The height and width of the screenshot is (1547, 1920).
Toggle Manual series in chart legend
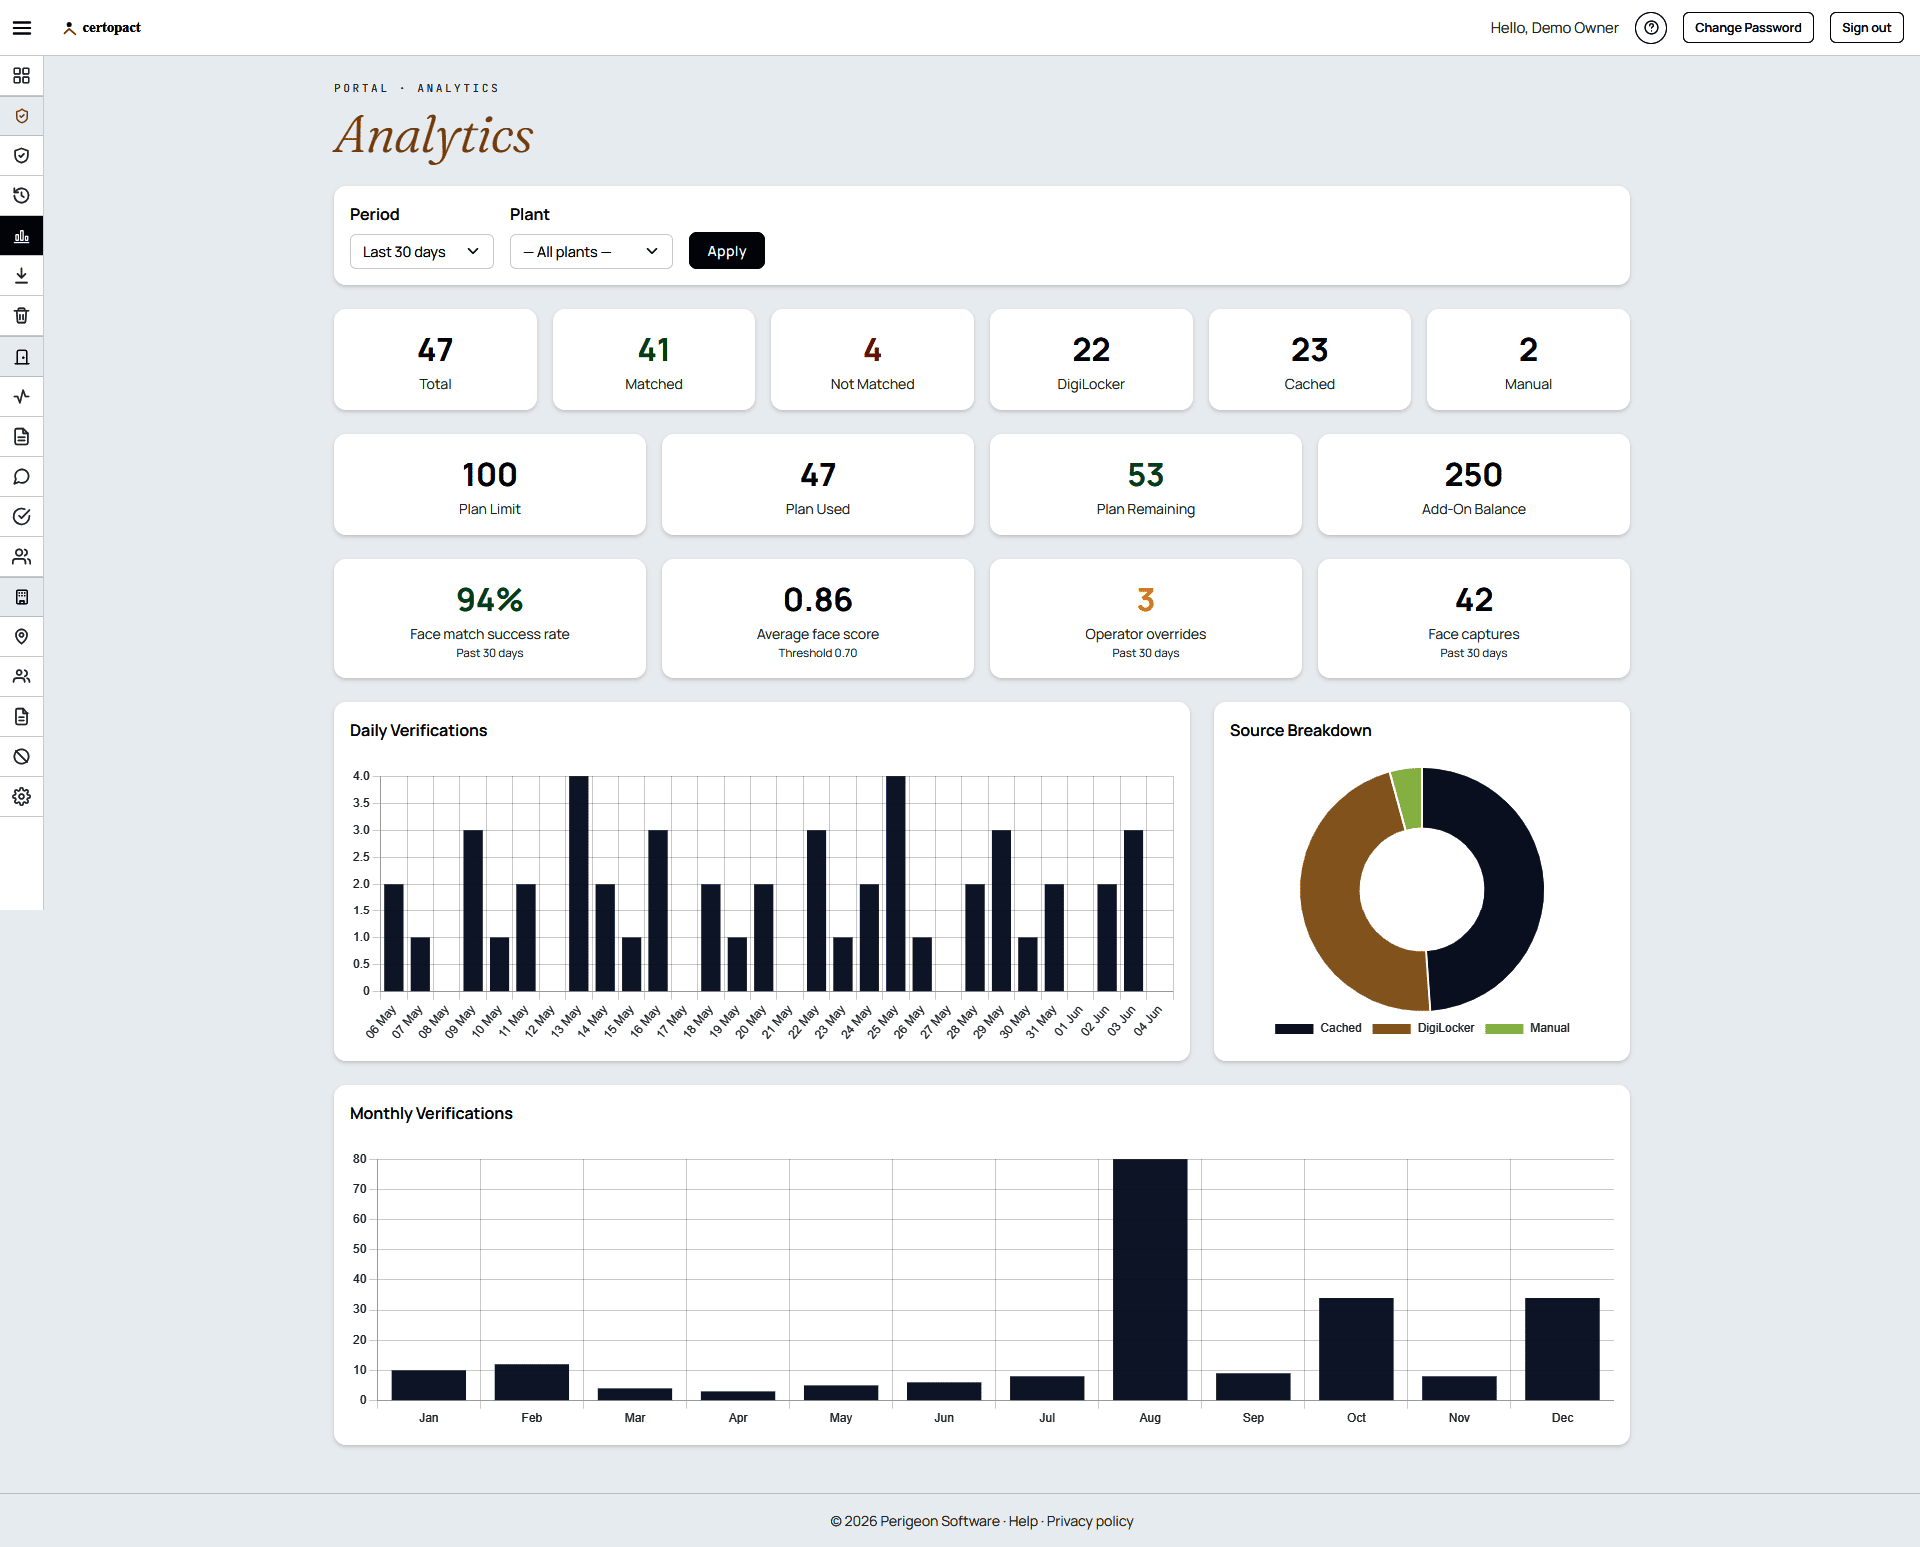1527,1028
